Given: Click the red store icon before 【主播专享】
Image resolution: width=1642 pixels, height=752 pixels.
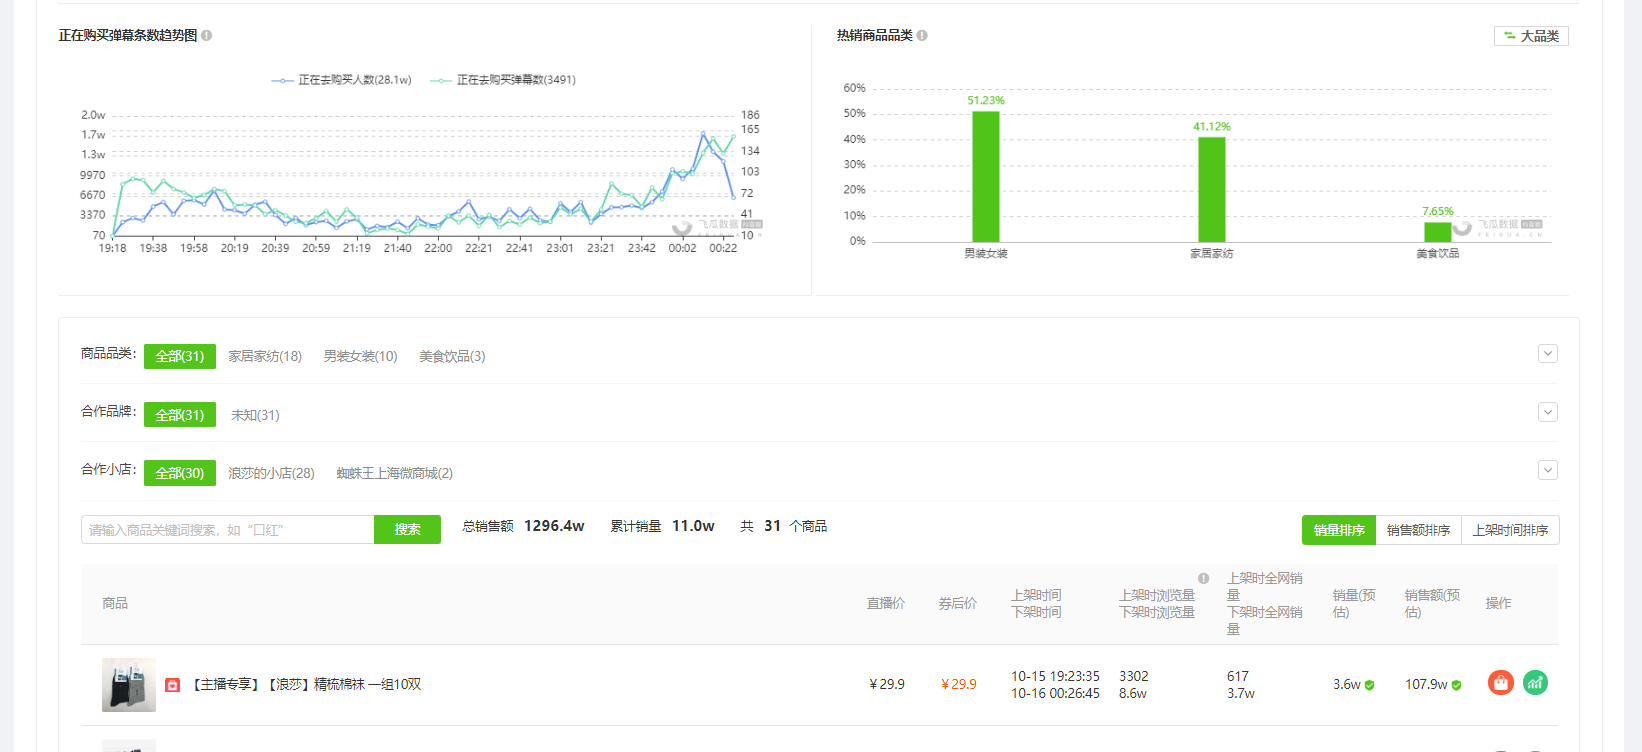Looking at the screenshot, I should tap(172, 685).
